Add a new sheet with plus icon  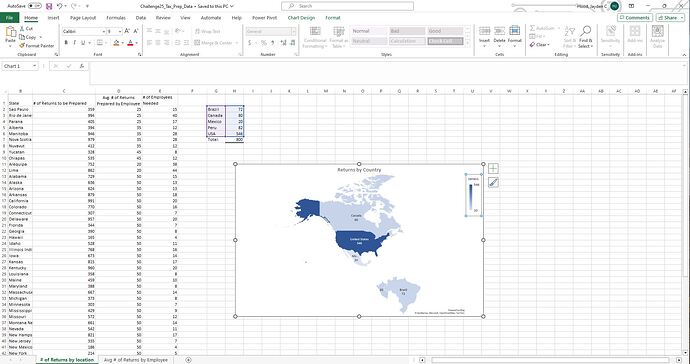click(x=188, y=360)
